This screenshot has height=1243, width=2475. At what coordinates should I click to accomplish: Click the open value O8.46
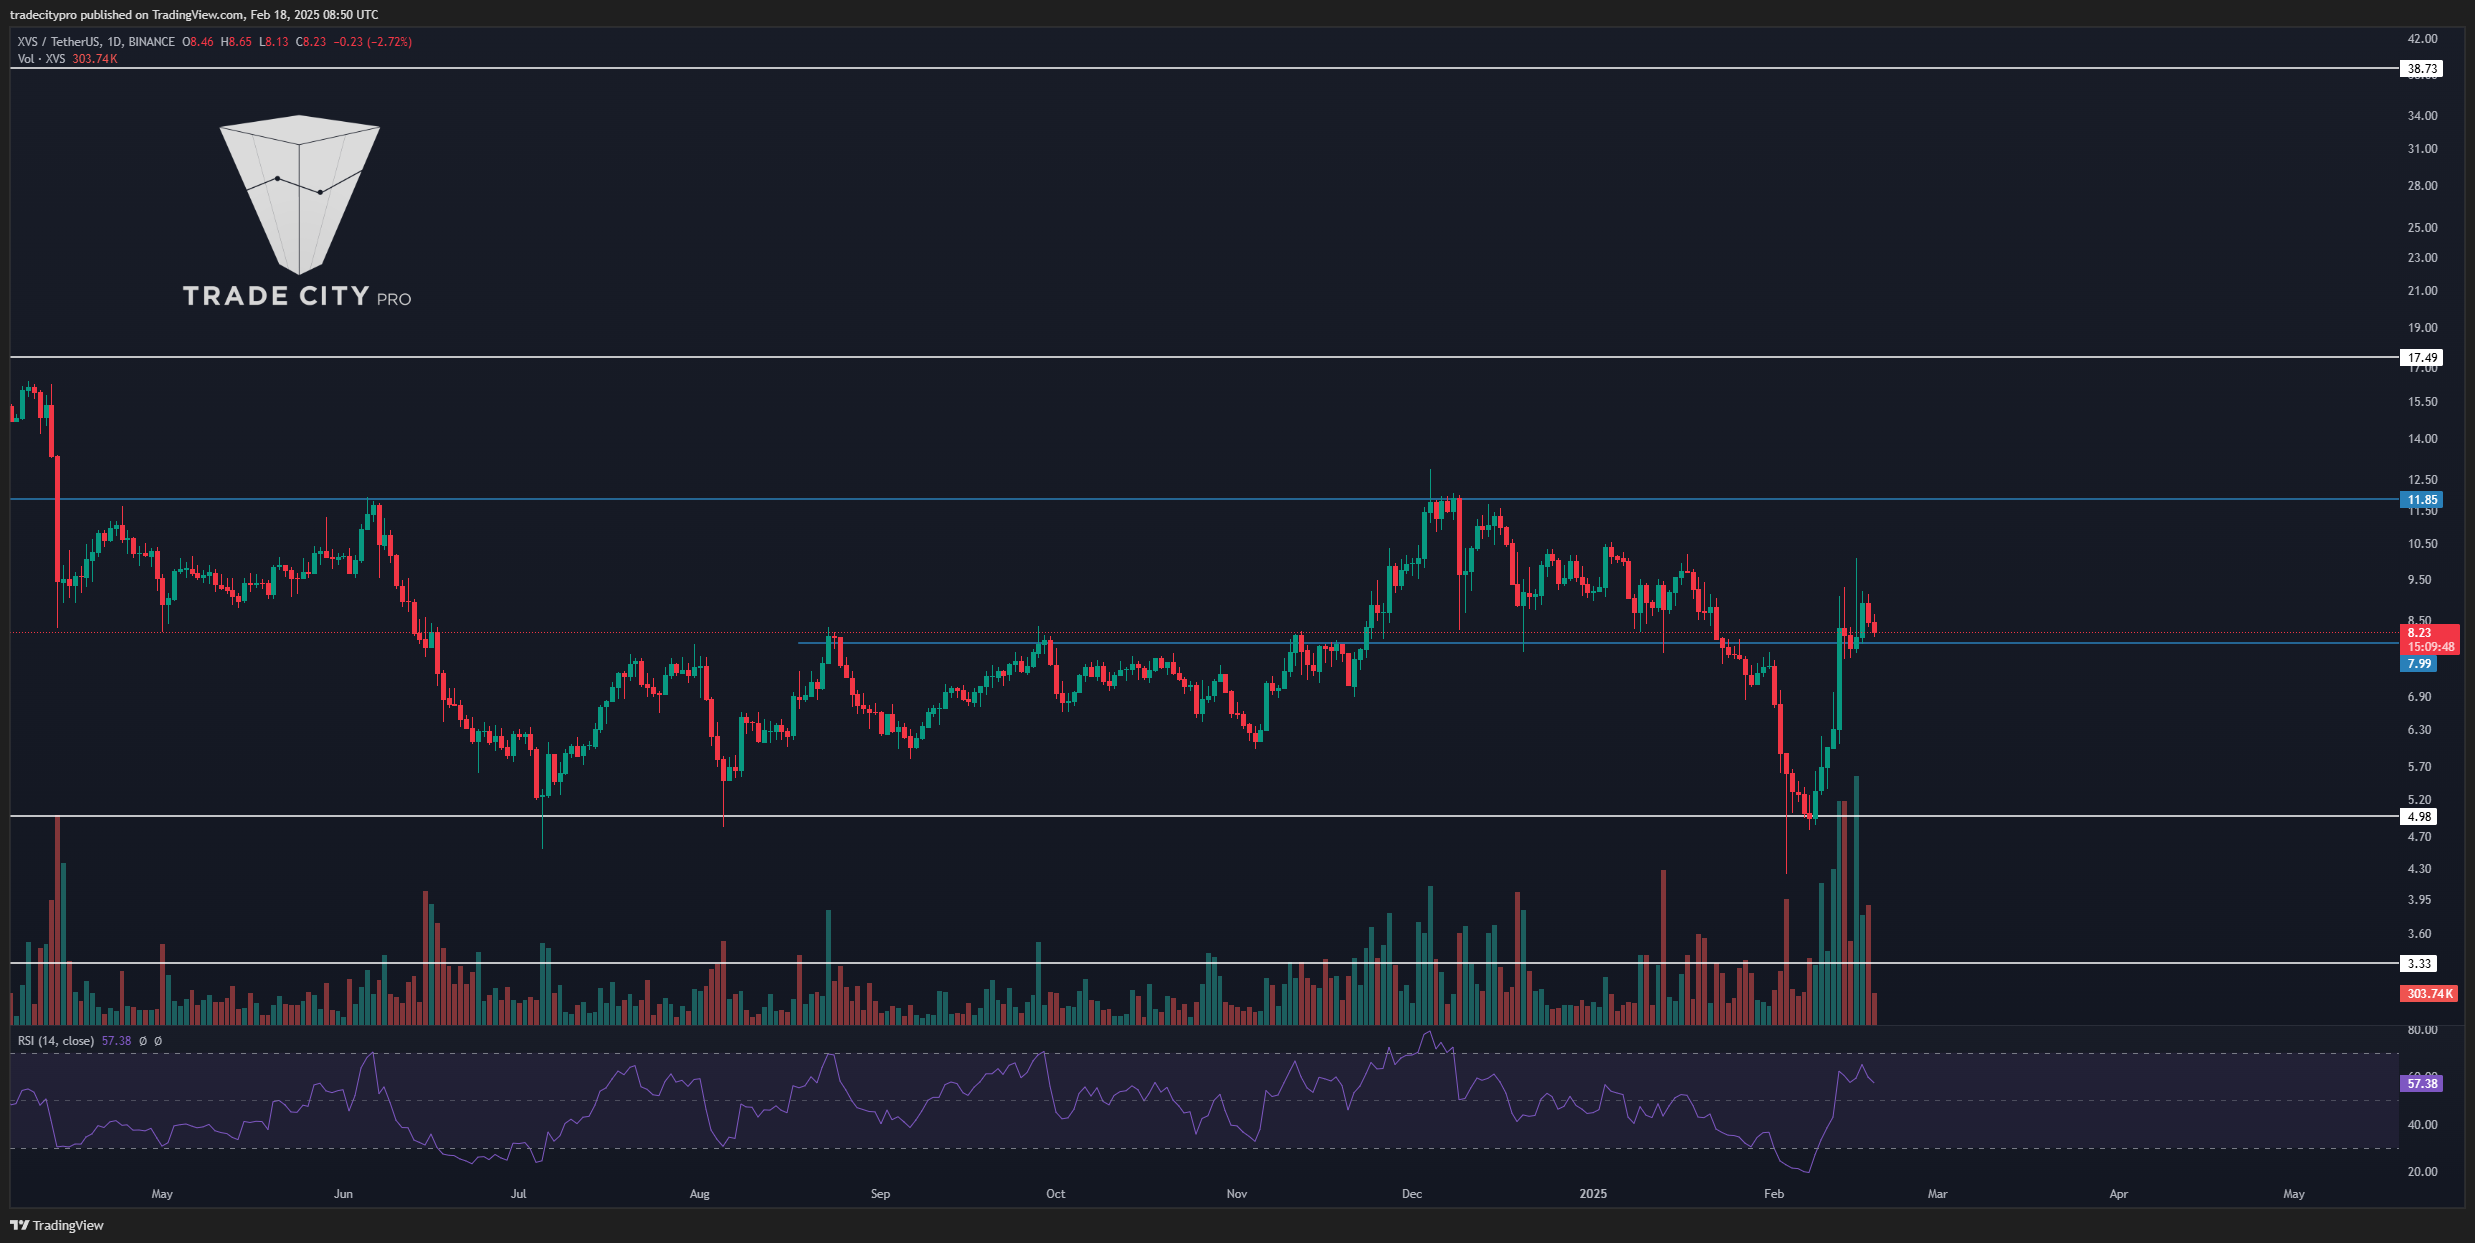[198, 42]
